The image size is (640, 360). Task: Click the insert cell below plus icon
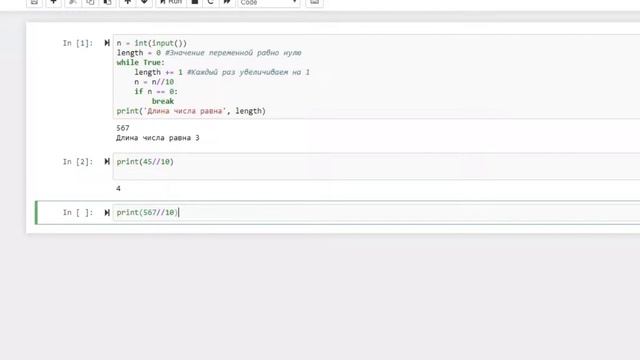[53, 2]
